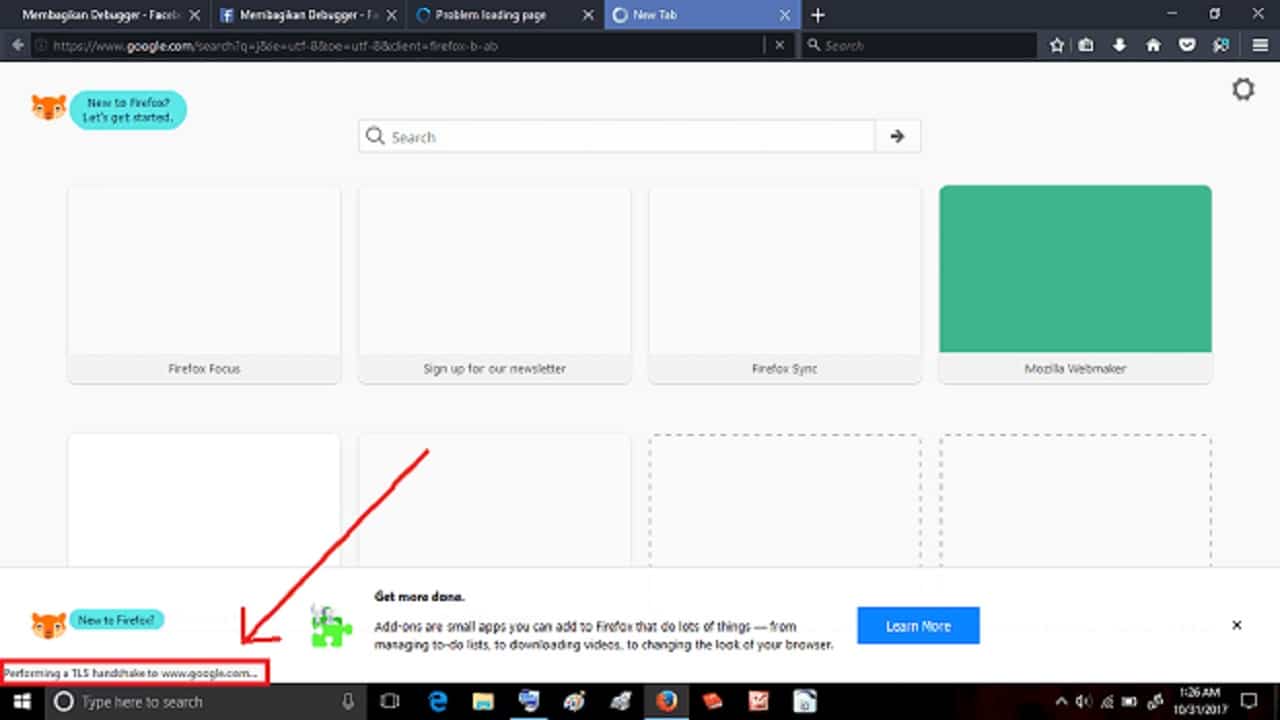
Task: Click the magnifying glass in the search field
Action: point(375,136)
